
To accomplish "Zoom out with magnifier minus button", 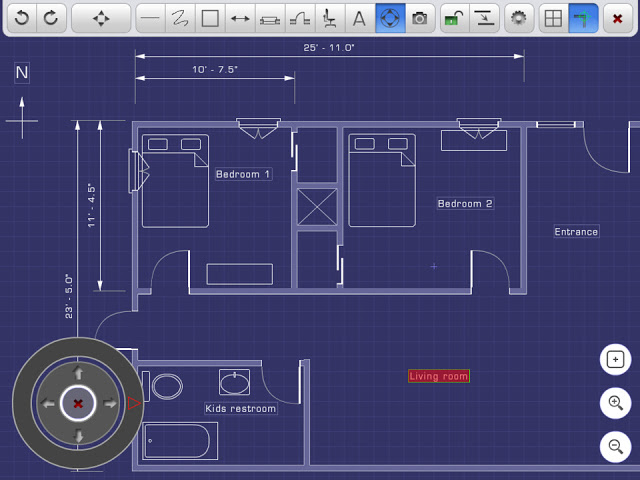I will coord(616,447).
